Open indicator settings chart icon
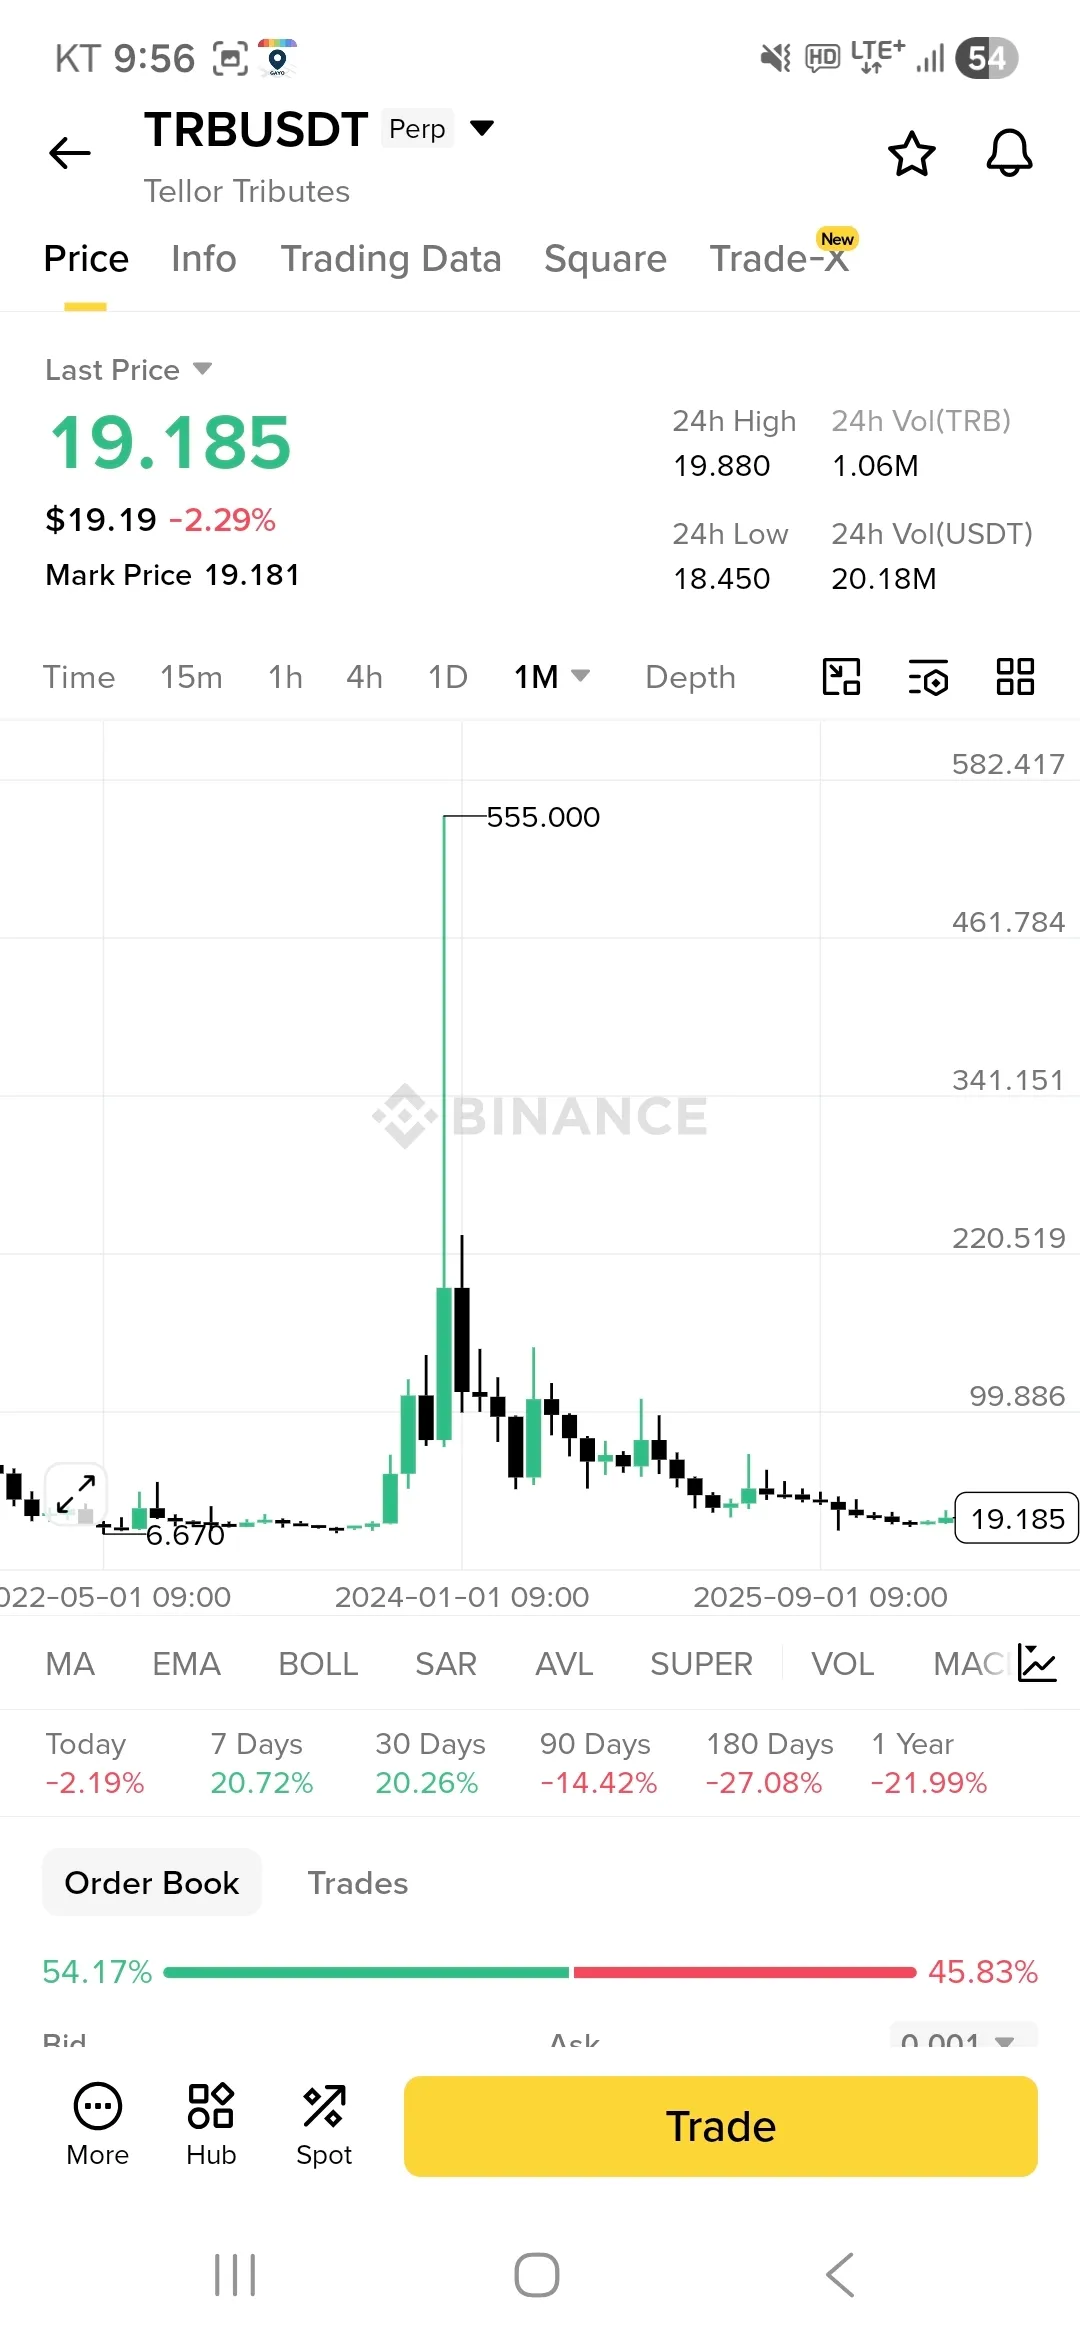Image resolution: width=1080 pixels, height=2340 pixels. click(x=1037, y=1664)
